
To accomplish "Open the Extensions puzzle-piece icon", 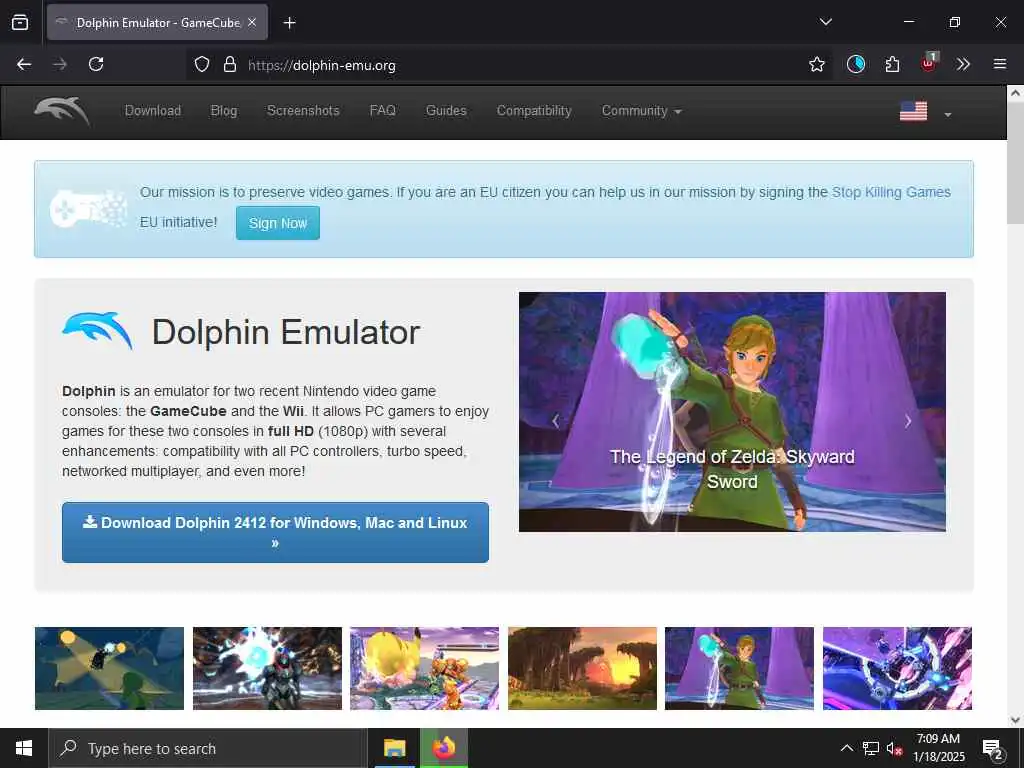I will (x=892, y=64).
